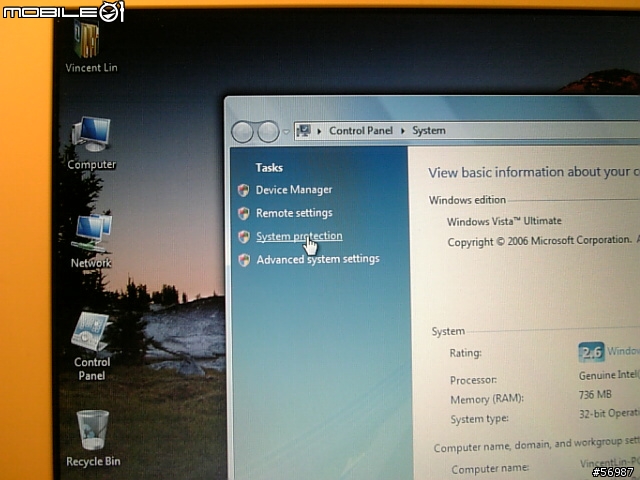Open recent pages dropdown arrow

(x=286, y=132)
